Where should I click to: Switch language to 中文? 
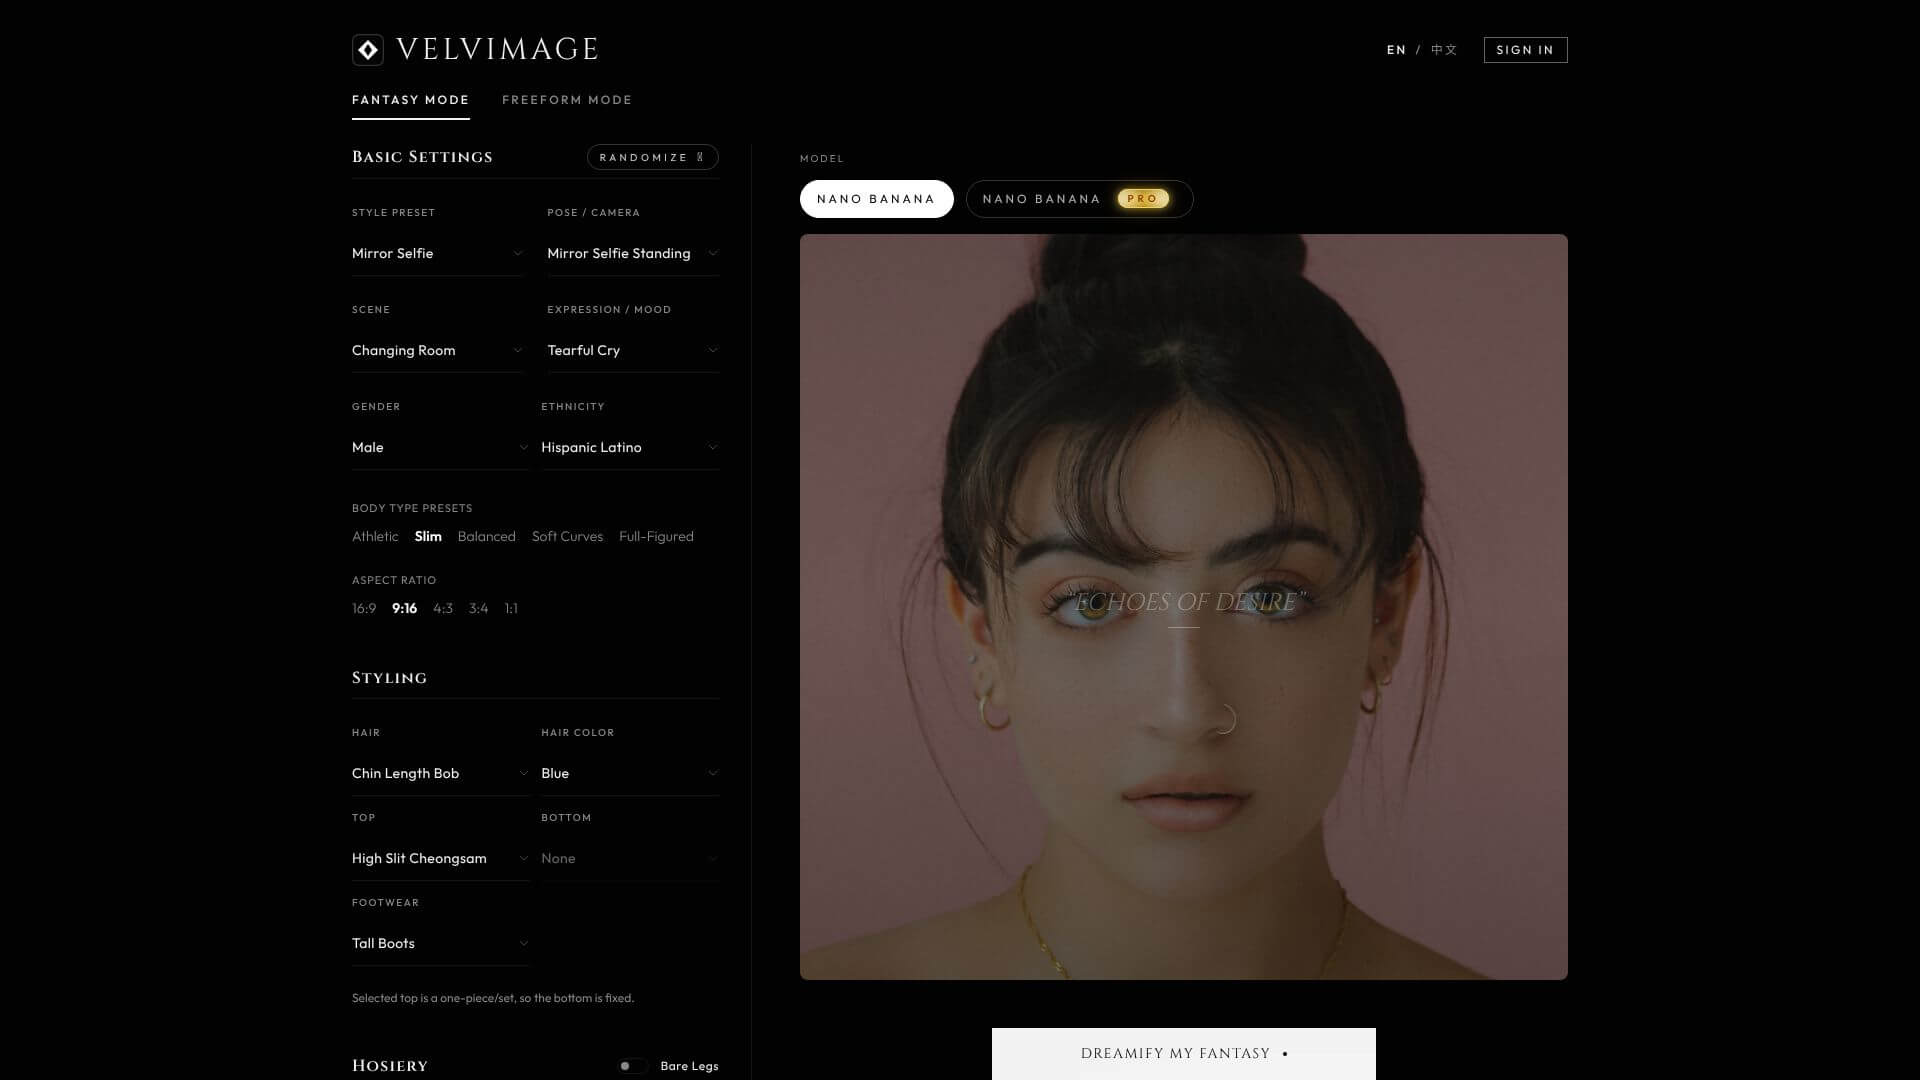[1444, 50]
